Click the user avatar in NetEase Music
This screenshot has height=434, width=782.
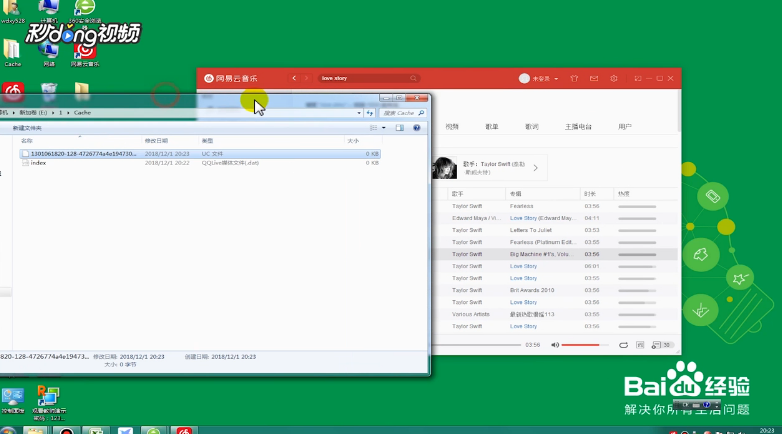[x=524, y=78]
